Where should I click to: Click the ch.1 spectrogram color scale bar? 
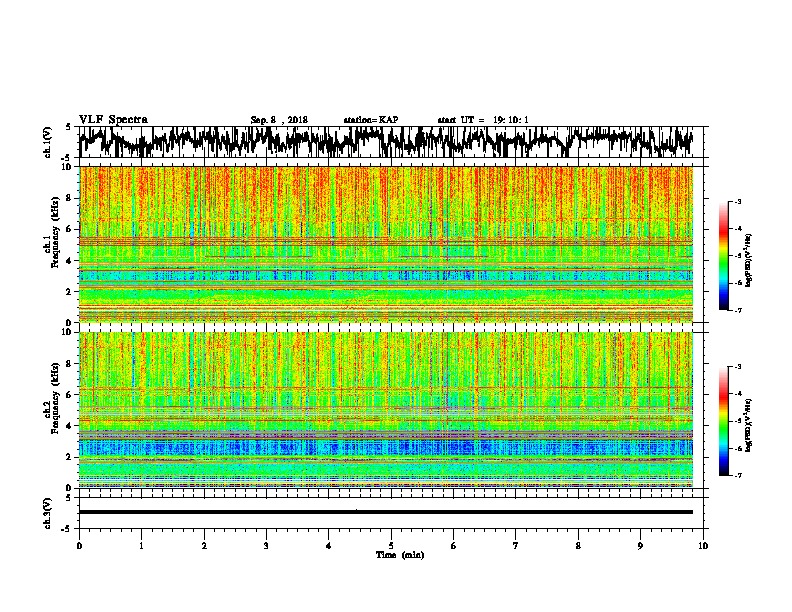[x=724, y=256]
